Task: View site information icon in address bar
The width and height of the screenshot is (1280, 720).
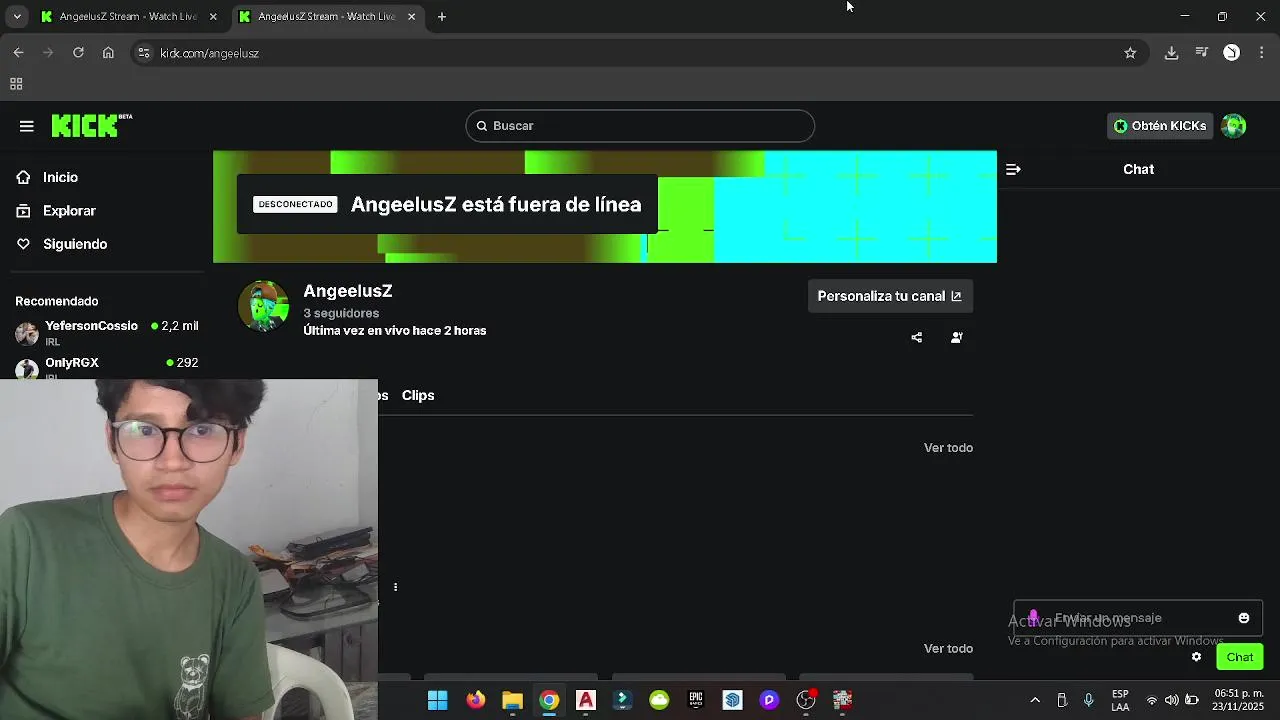Action: point(144,53)
